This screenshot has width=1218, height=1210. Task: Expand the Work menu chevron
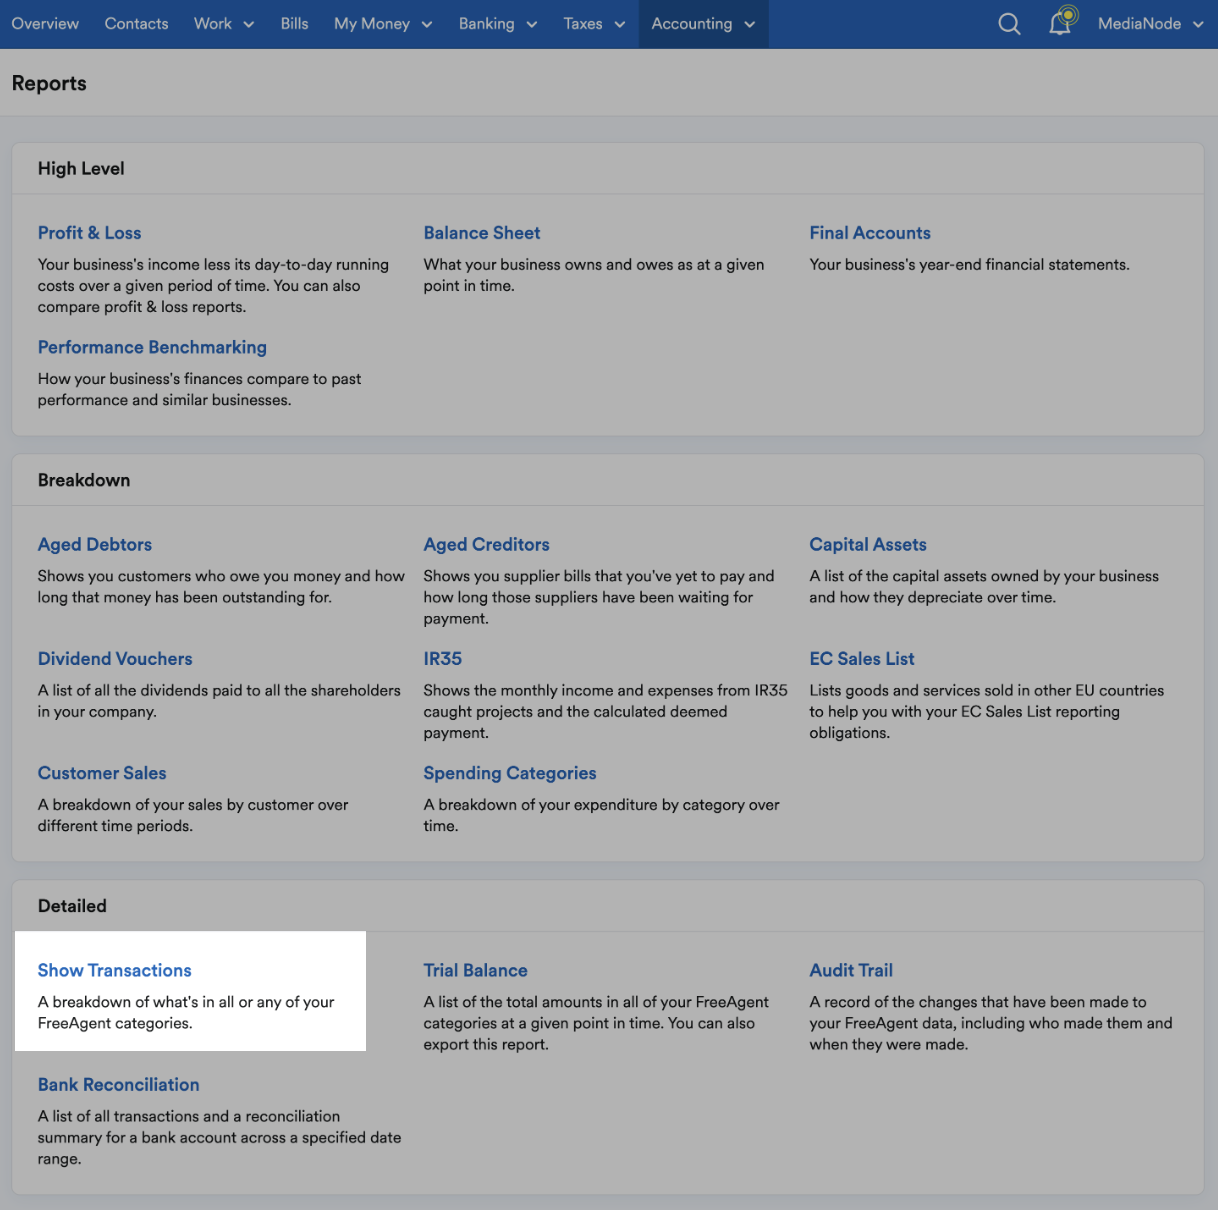coord(249,24)
